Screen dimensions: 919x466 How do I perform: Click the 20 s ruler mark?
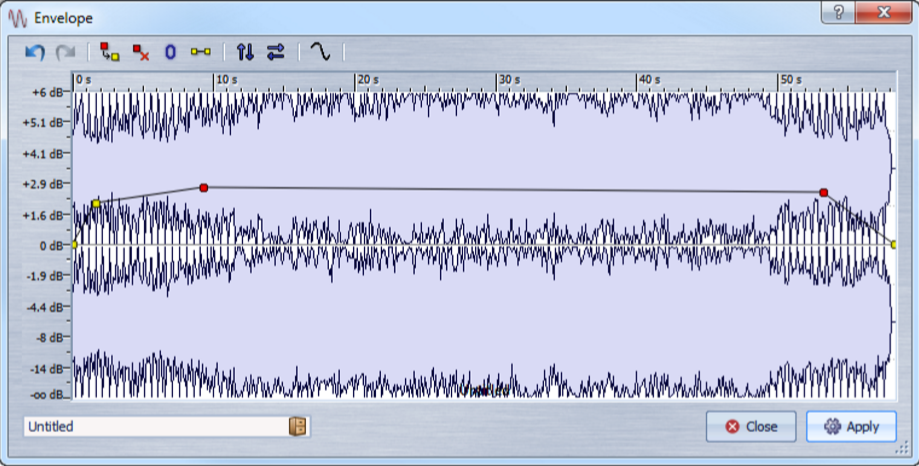pyautogui.click(x=368, y=80)
